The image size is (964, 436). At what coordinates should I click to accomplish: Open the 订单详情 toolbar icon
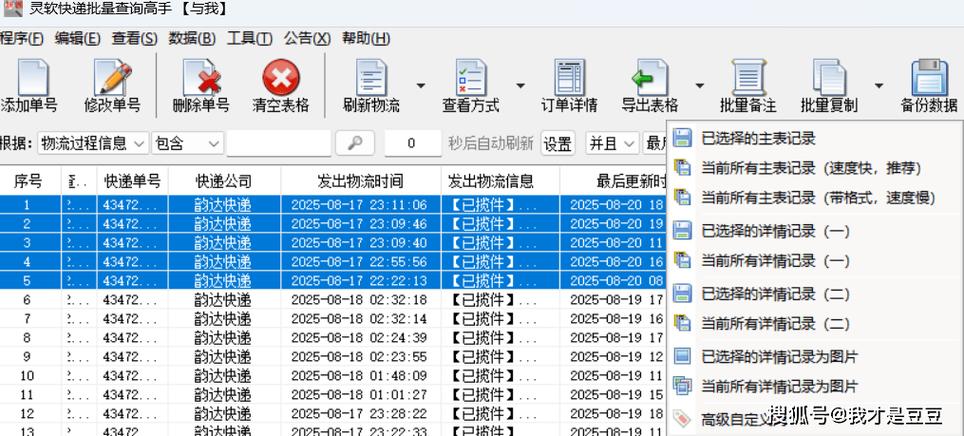click(569, 79)
